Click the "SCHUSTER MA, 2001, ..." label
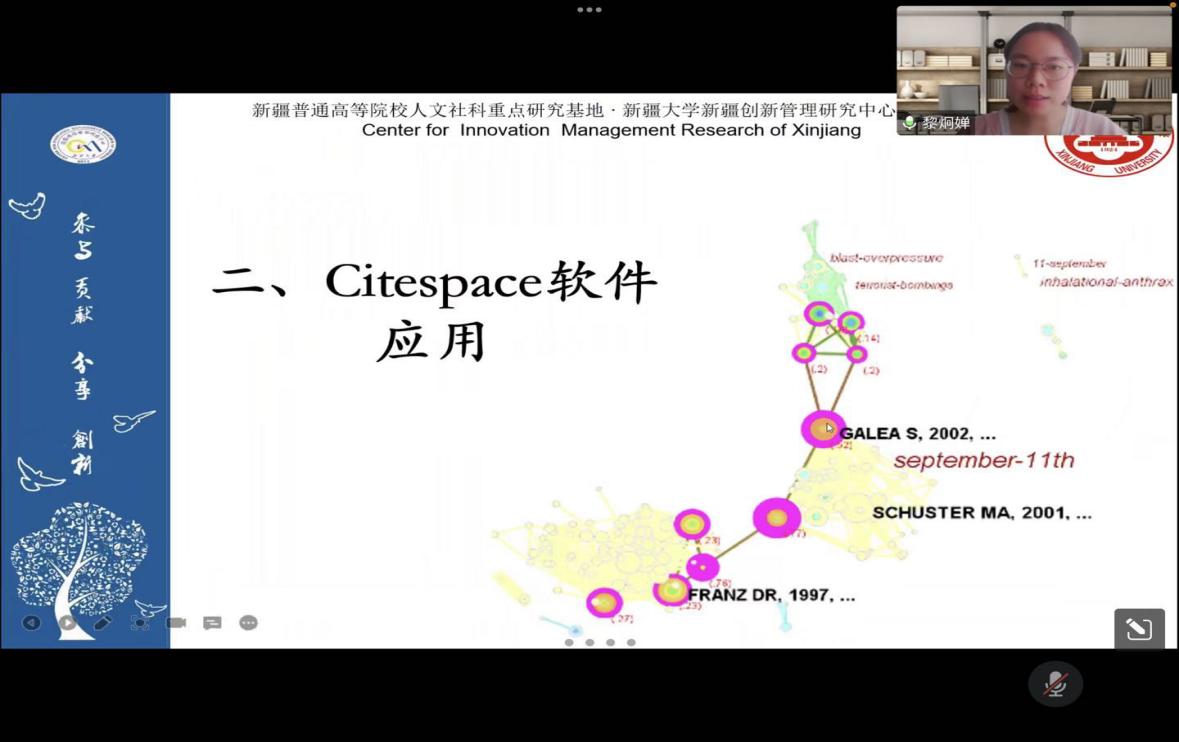The width and height of the screenshot is (1179, 742). (x=982, y=513)
